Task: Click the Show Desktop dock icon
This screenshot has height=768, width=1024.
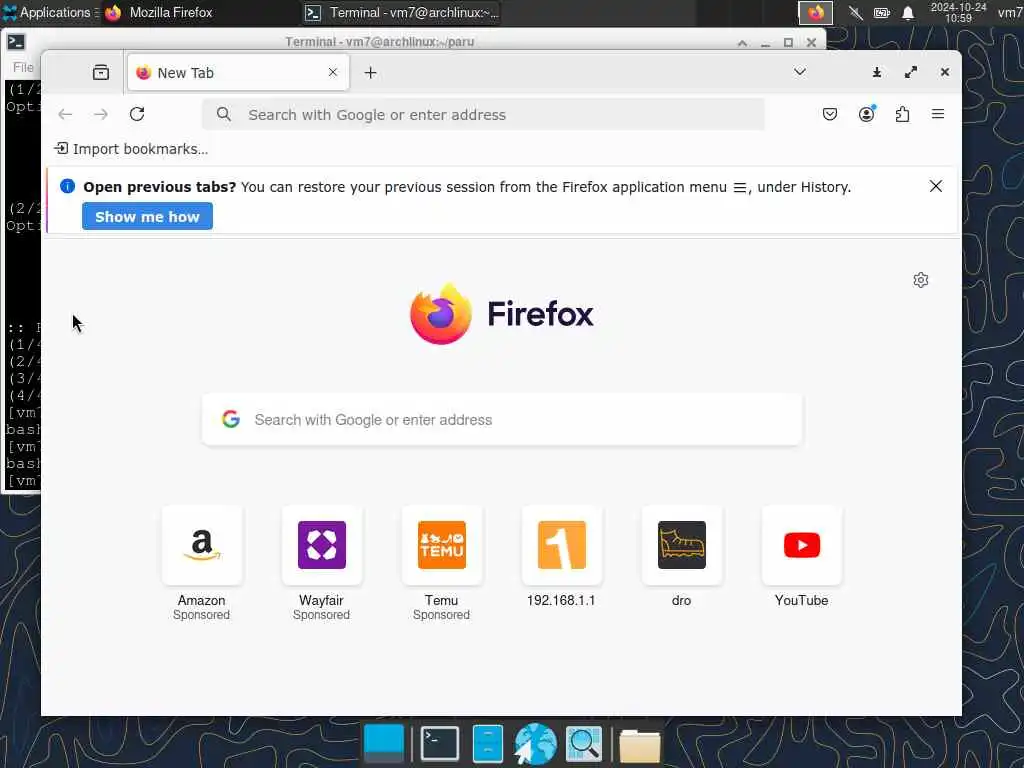Action: pyautogui.click(x=384, y=743)
